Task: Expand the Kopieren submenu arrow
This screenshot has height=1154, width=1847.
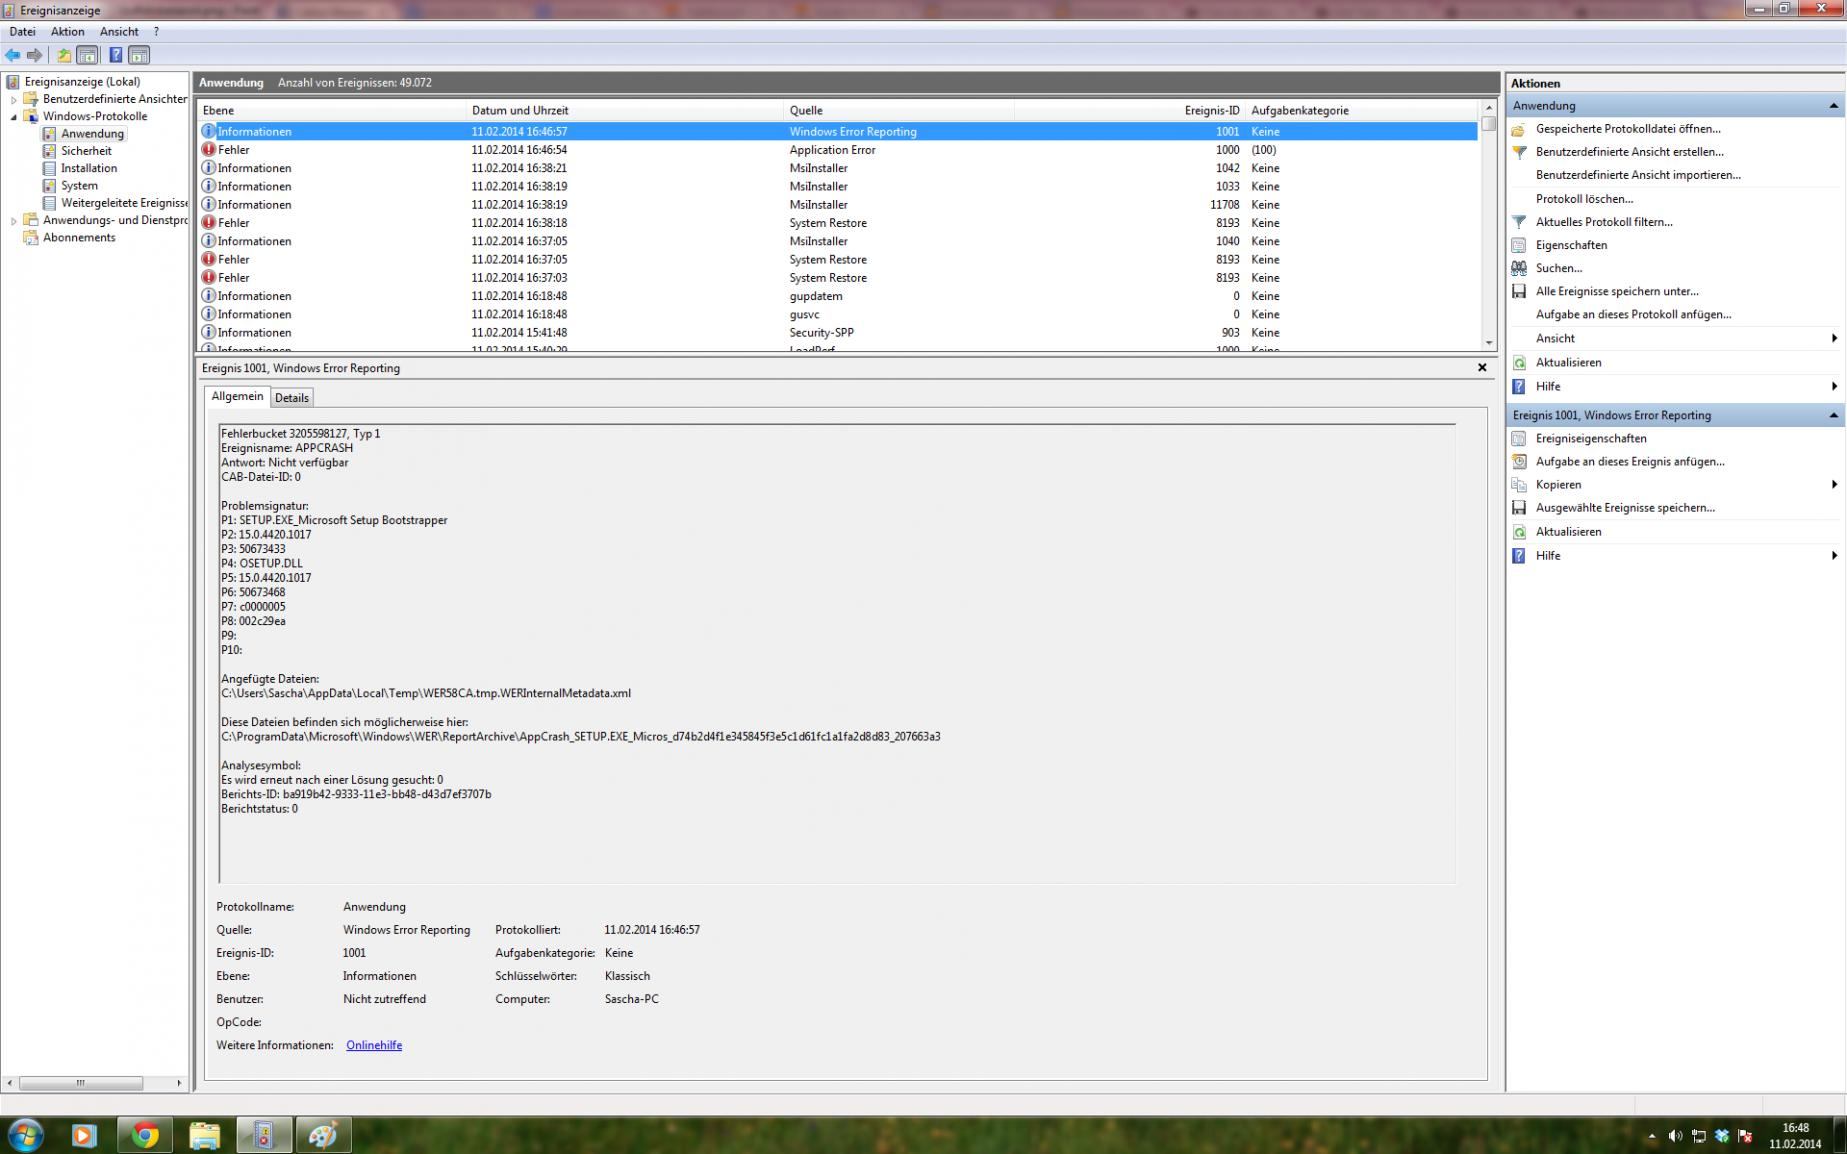Action: (1834, 484)
